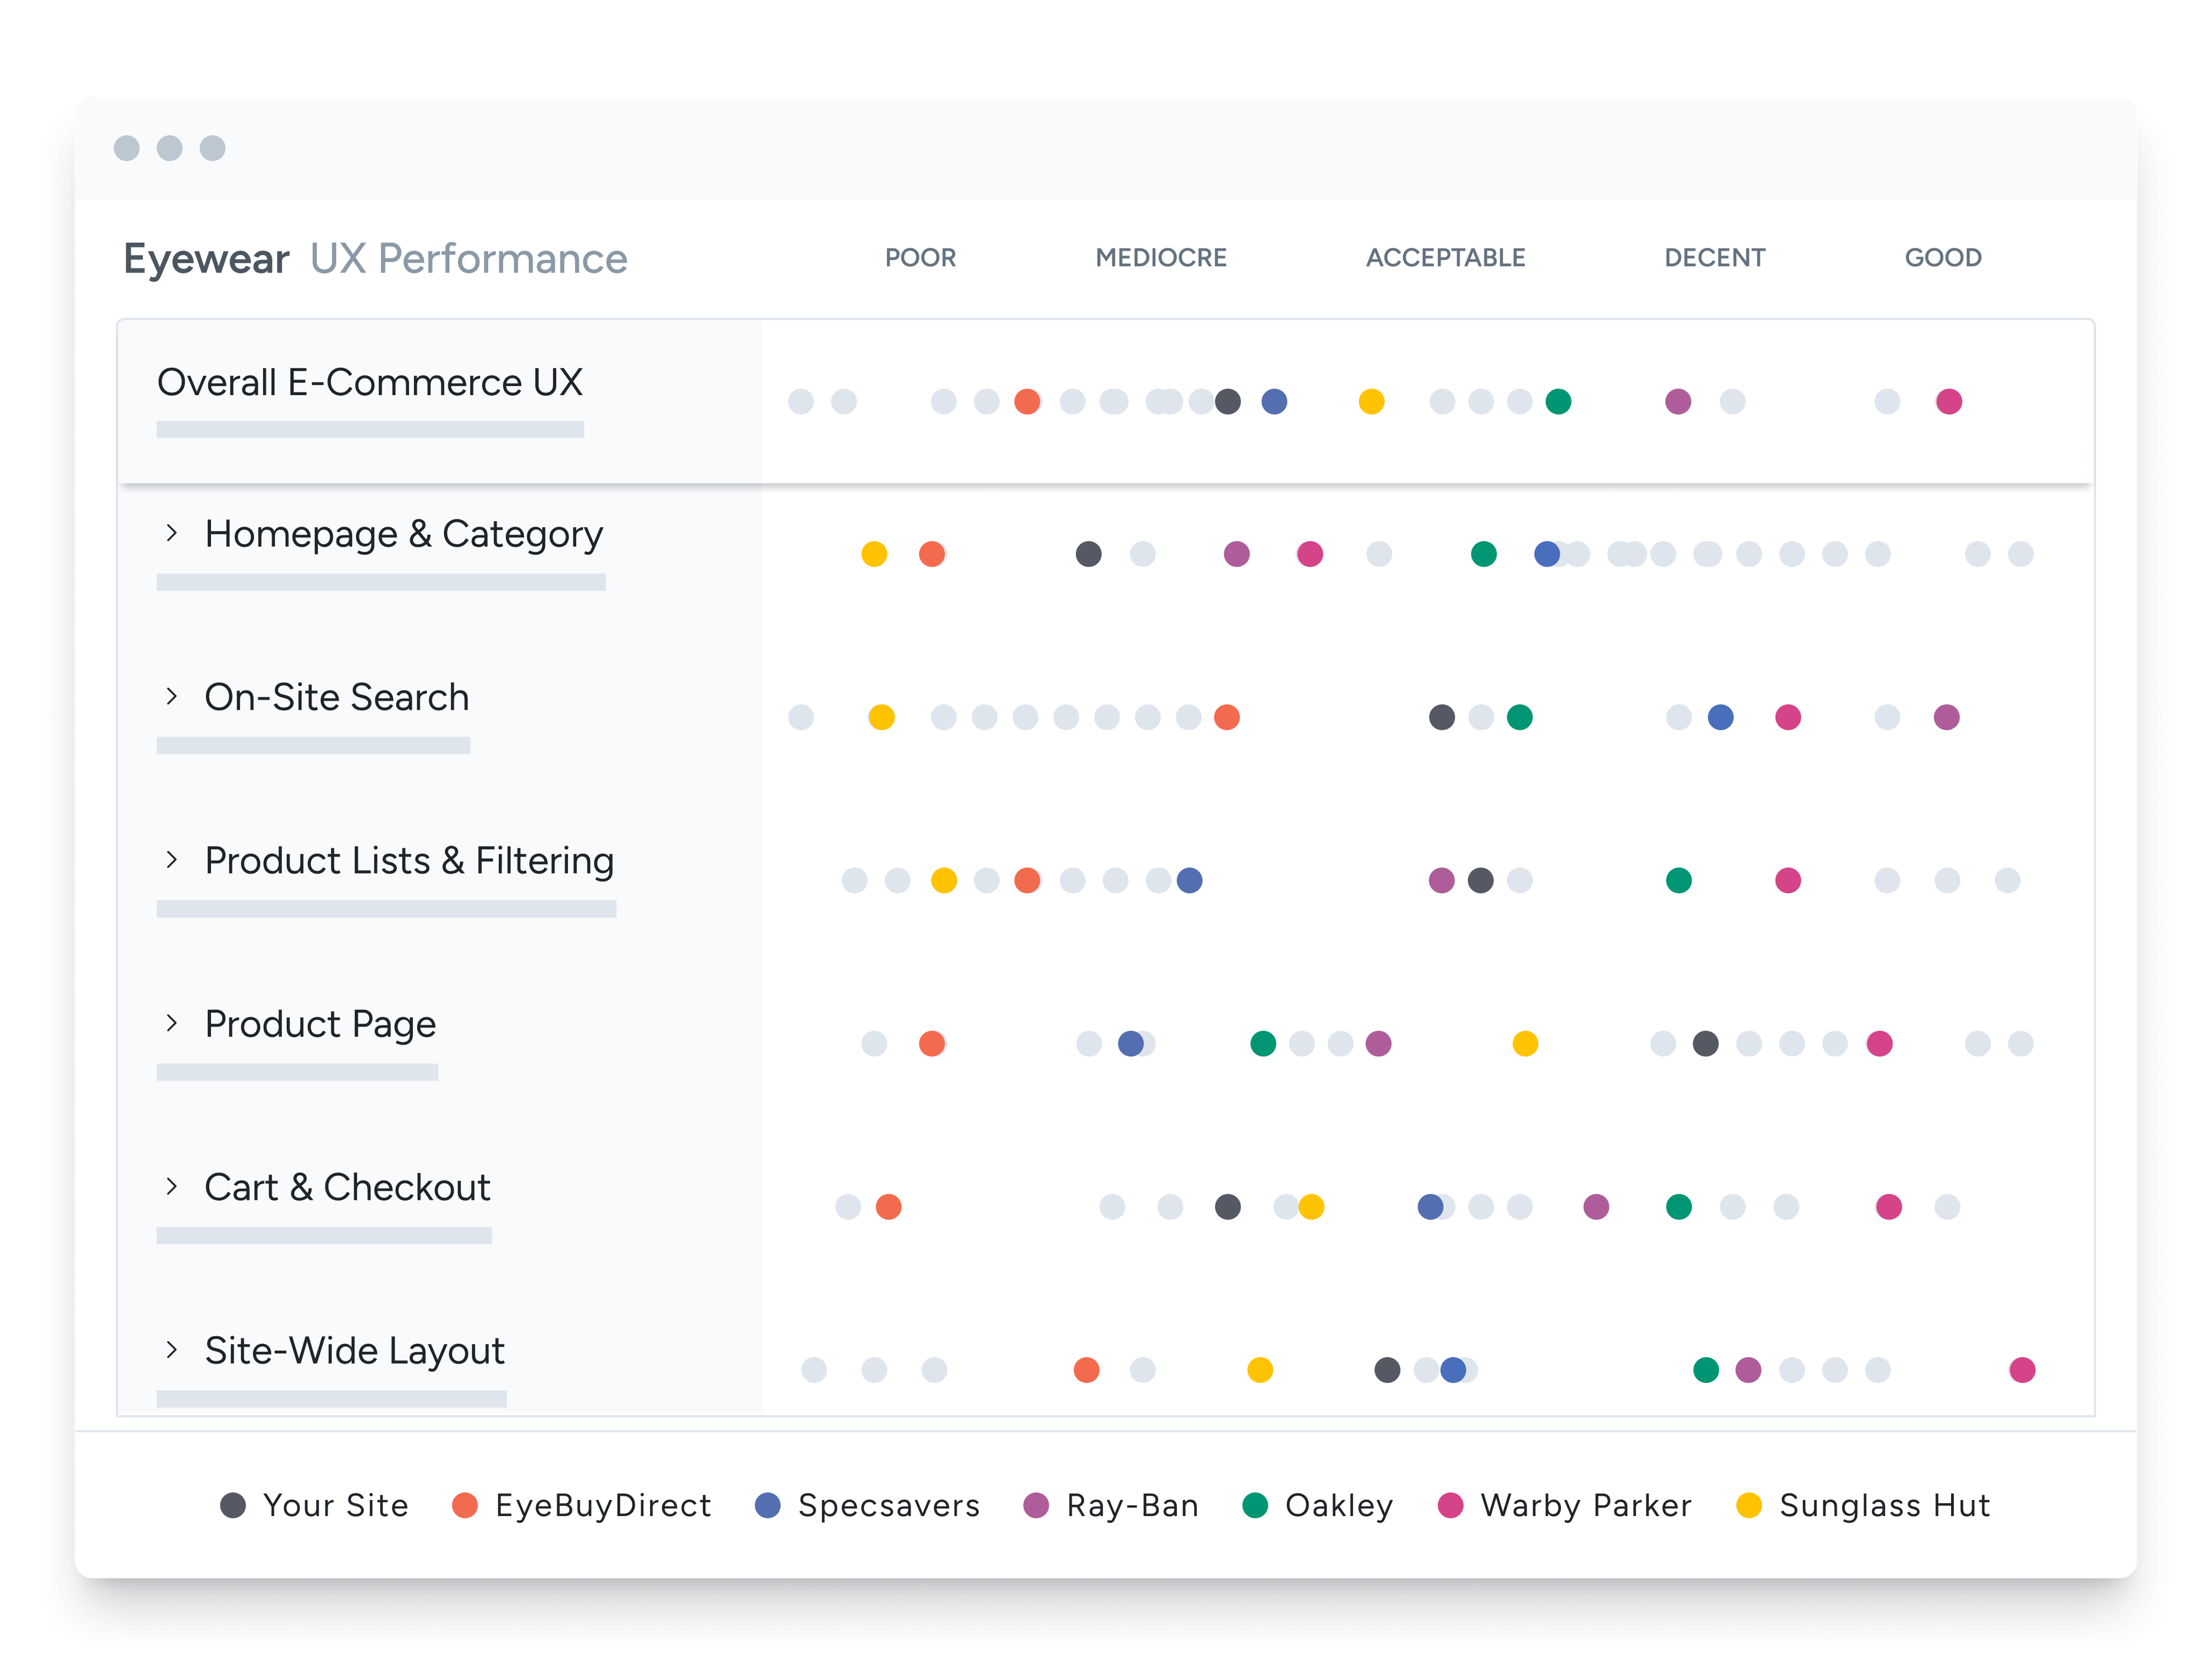2212x1675 pixels.
Task: Click Sunglass Hut yellow legend swatch
Action: pyautogui.click(x=1749, y=1505)
